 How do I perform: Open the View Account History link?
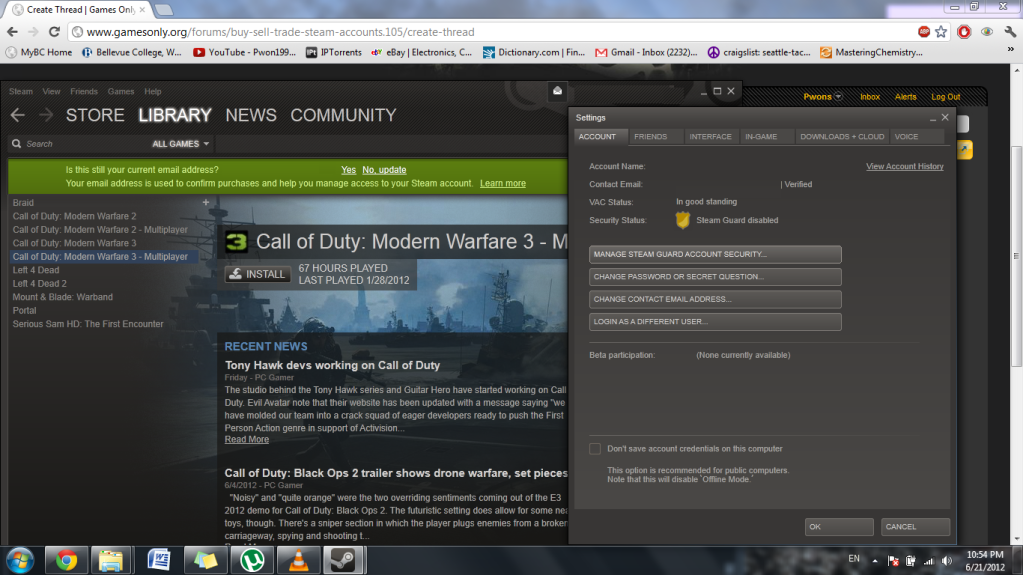tap(905, 166)
